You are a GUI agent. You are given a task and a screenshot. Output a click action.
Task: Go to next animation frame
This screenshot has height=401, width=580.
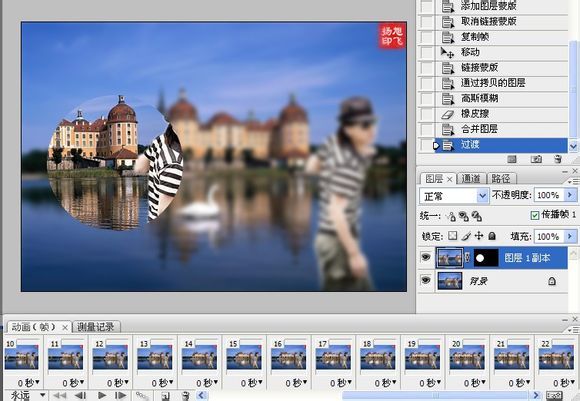coord(120,395)
